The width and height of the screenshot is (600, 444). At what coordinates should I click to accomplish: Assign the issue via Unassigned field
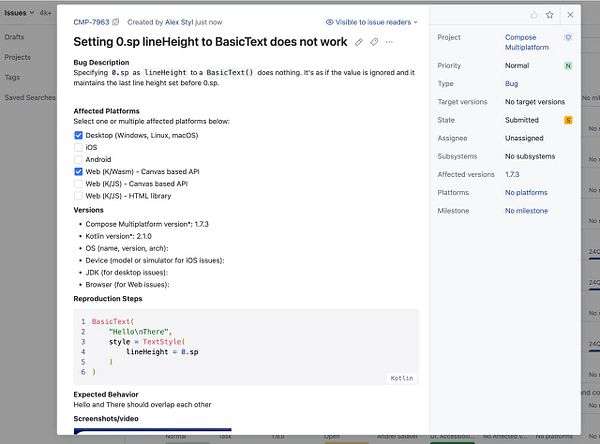524,138
